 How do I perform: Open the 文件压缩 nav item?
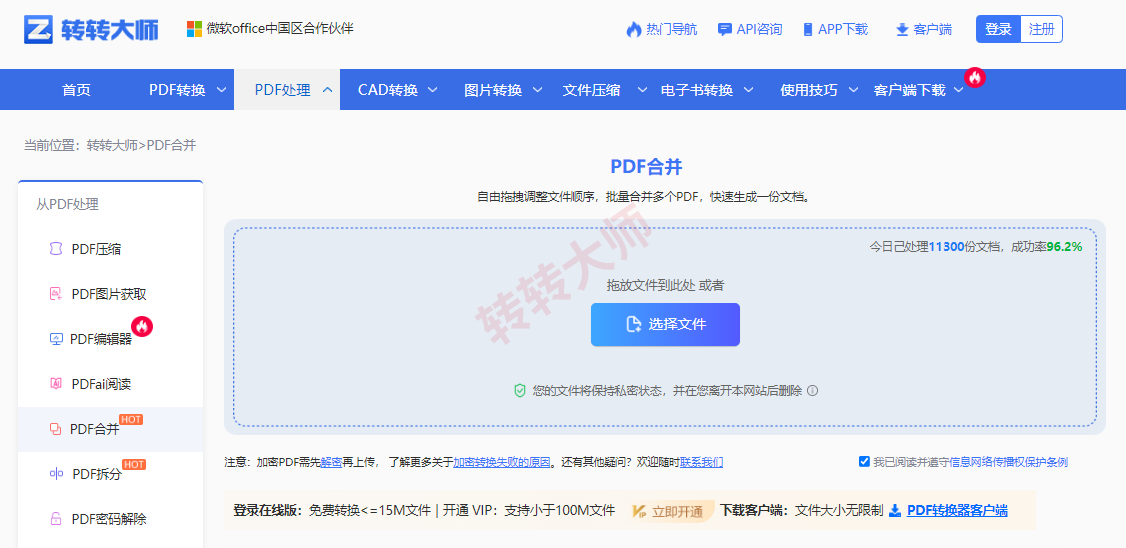pos(592,90)
